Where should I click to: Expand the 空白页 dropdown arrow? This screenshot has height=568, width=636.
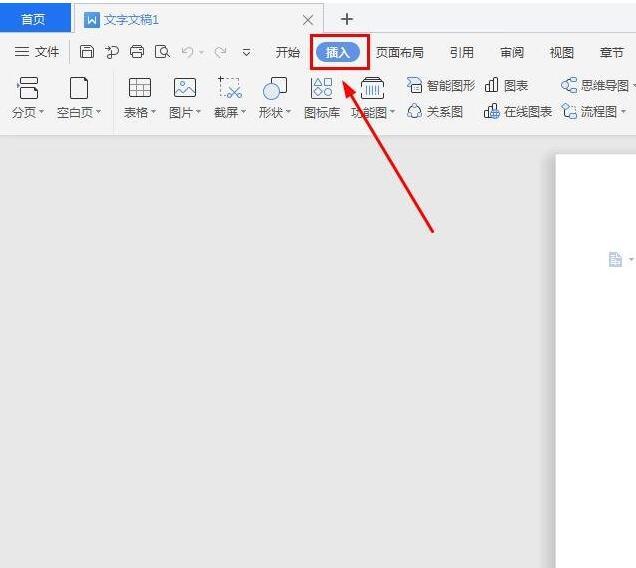tap(99, 112)
